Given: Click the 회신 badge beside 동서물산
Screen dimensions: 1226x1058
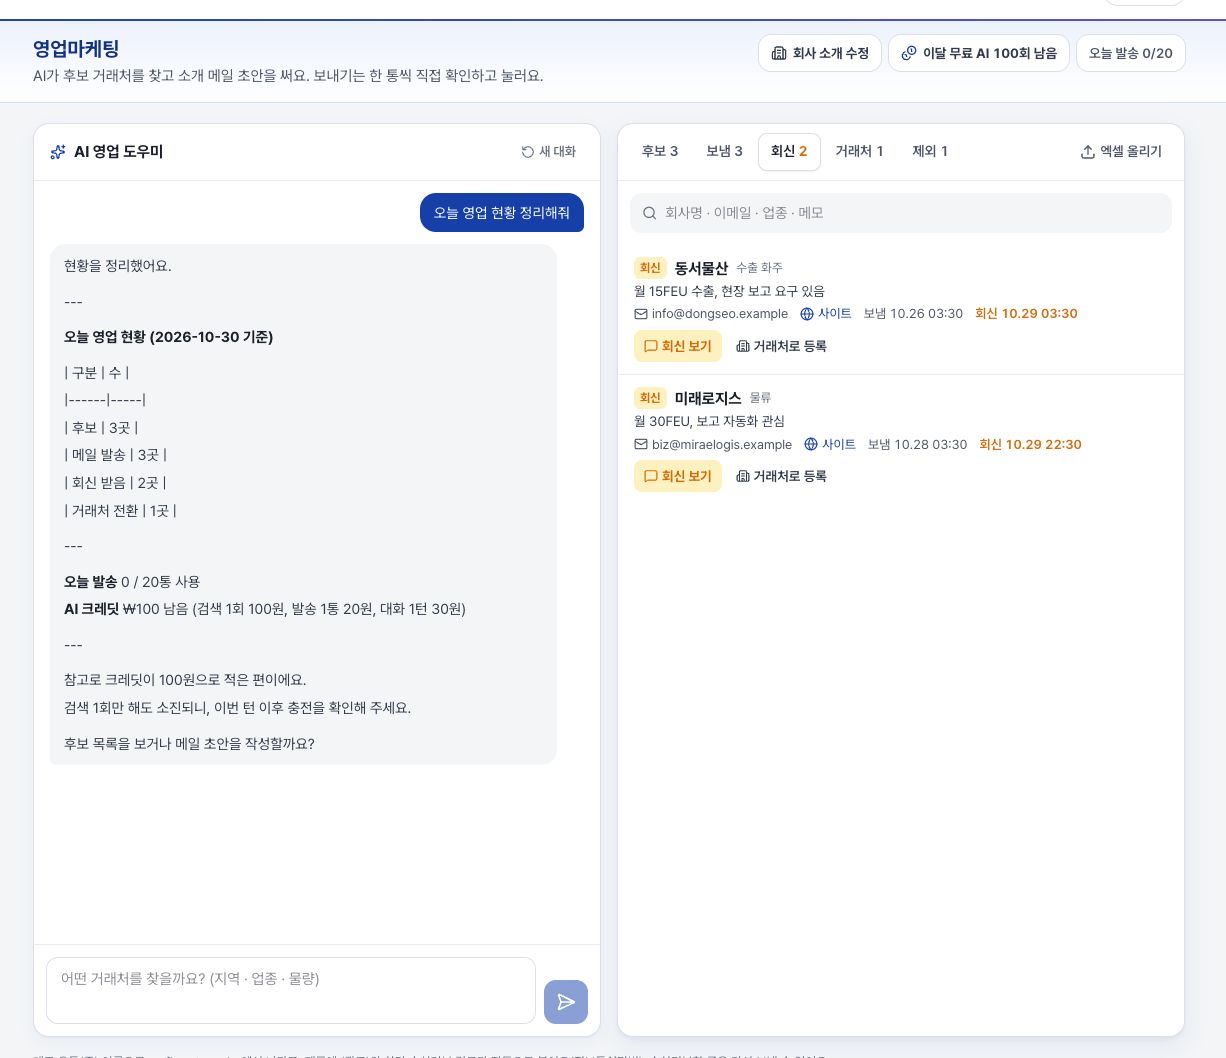Looking at the screenshot, I should [x=650, y=268].
